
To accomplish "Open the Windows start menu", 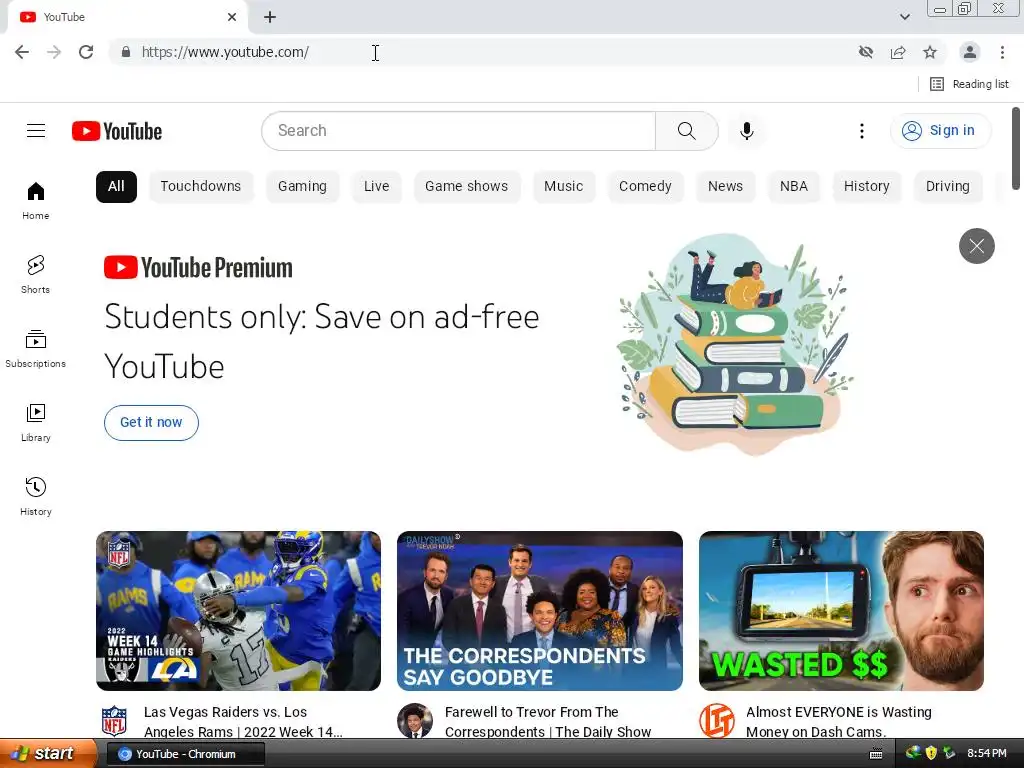I will pos(48,754).
